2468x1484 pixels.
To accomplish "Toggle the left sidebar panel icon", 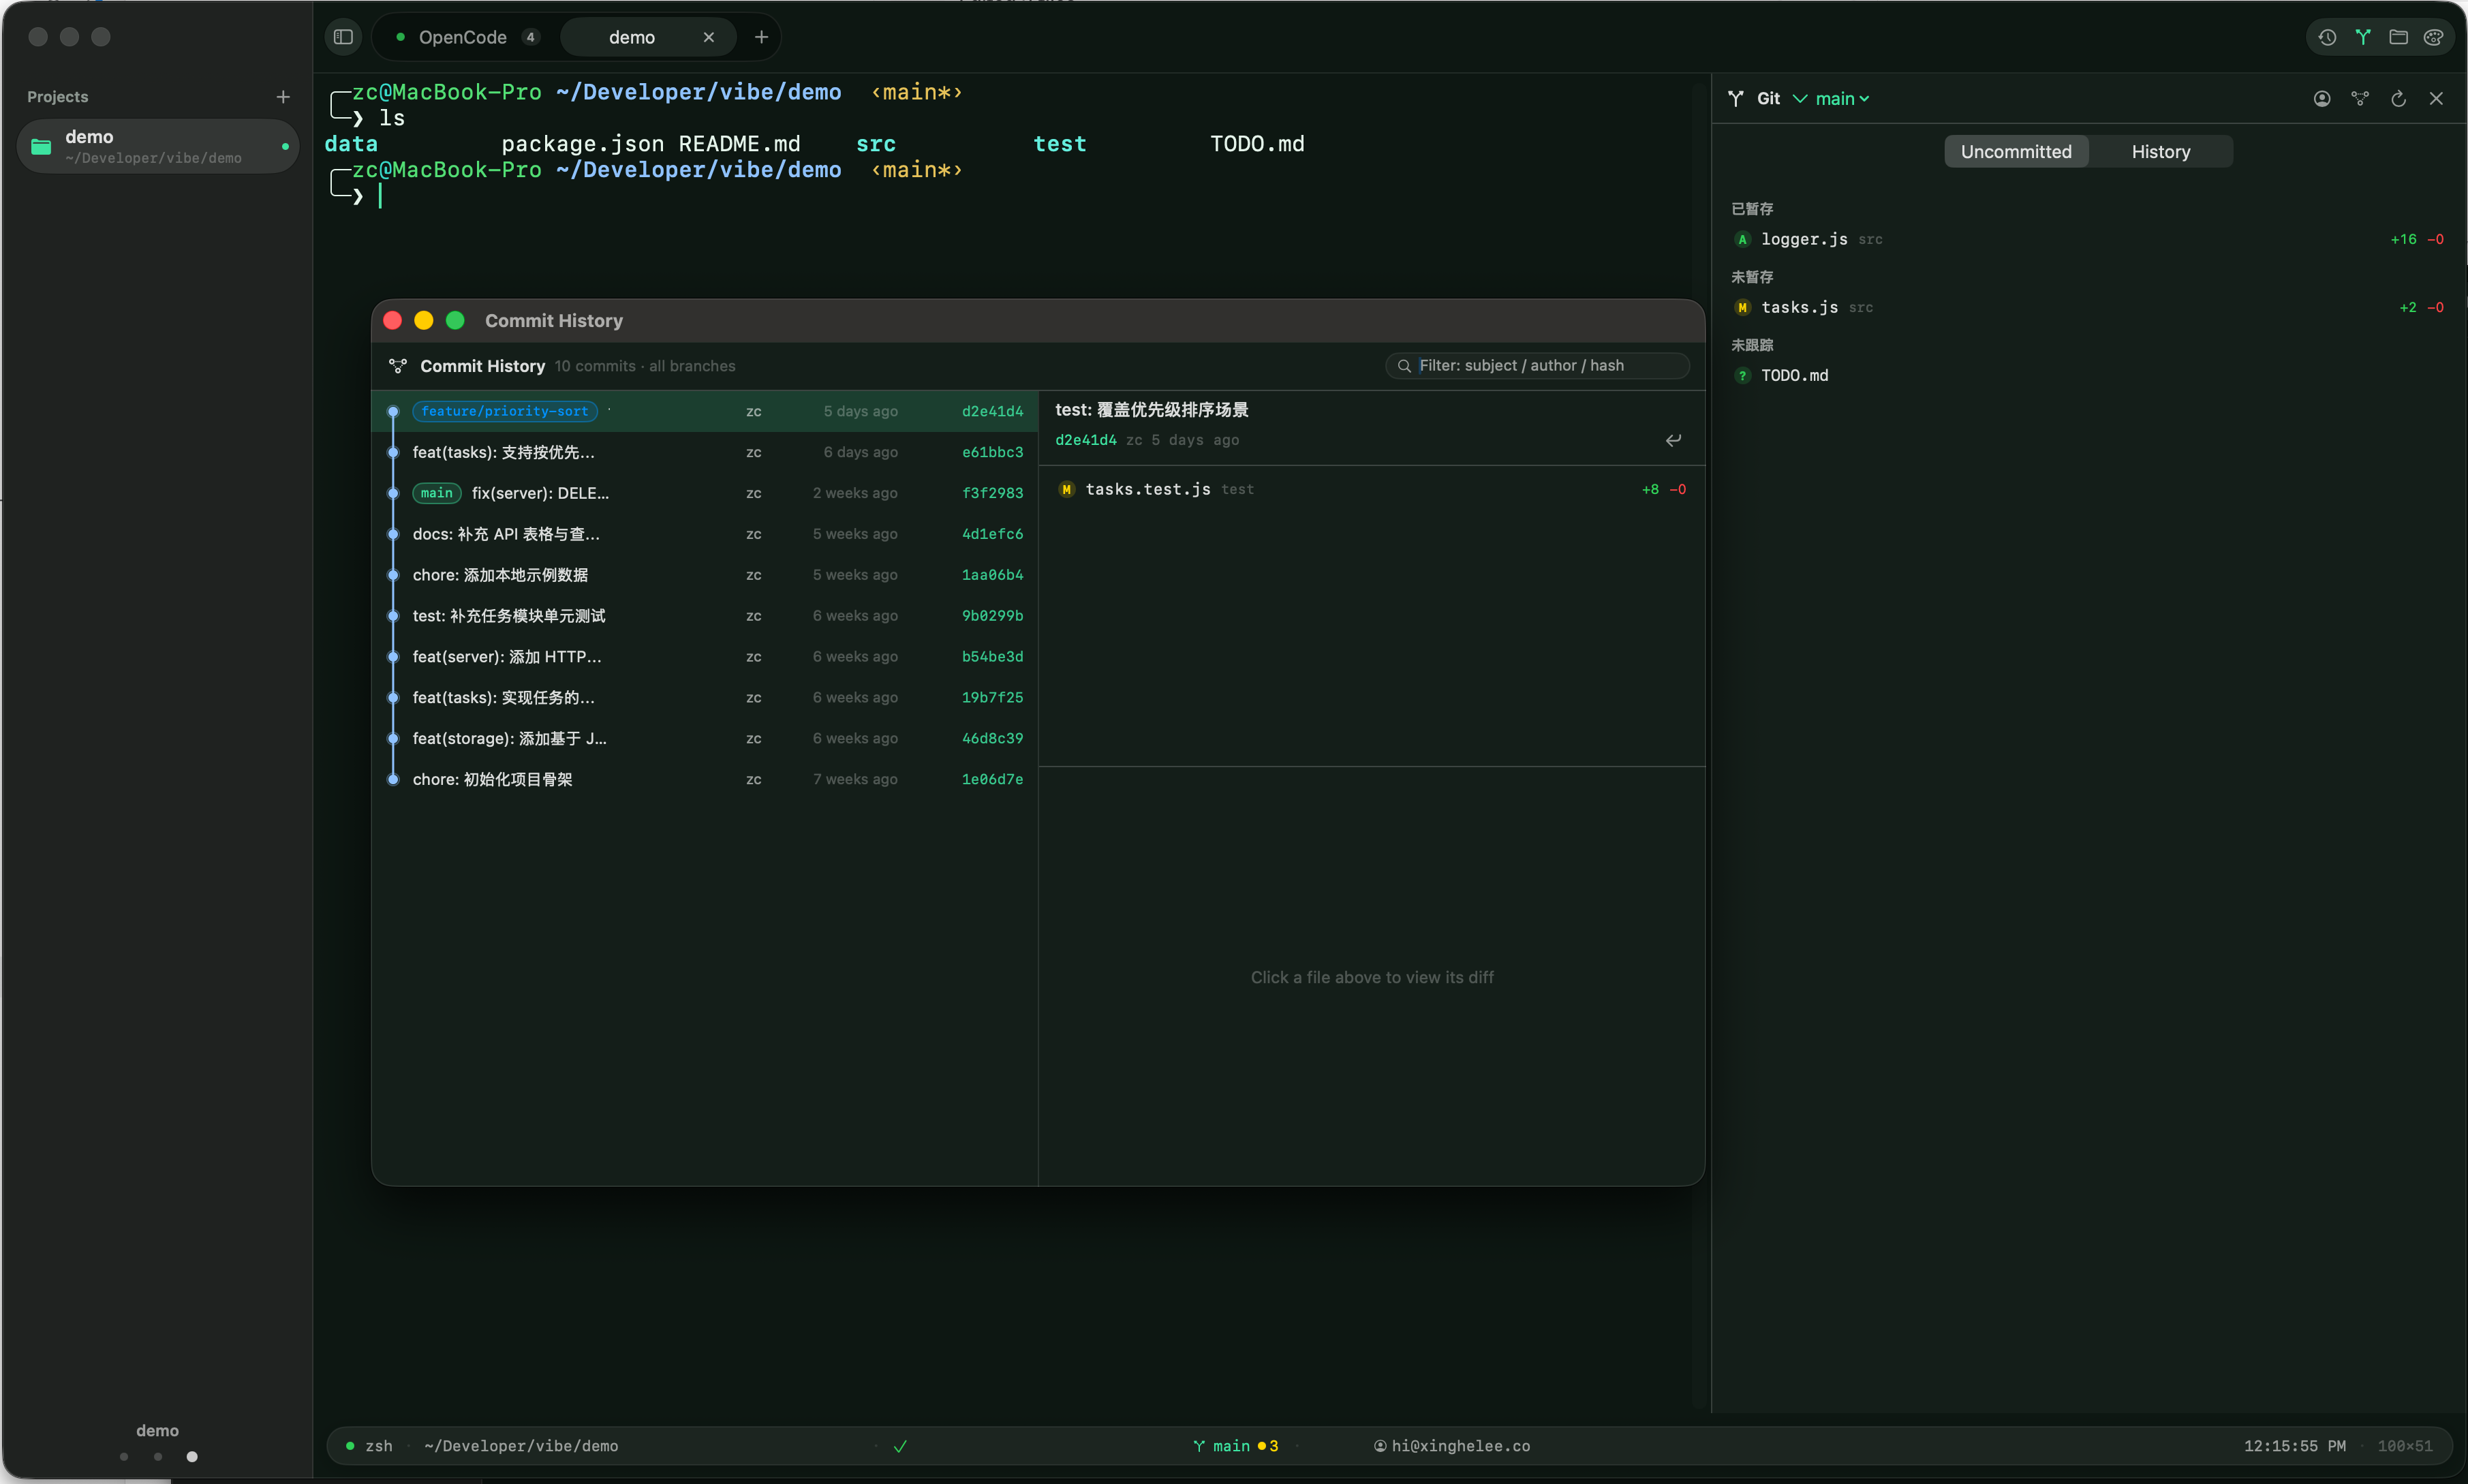I will (x=343, y=37).
